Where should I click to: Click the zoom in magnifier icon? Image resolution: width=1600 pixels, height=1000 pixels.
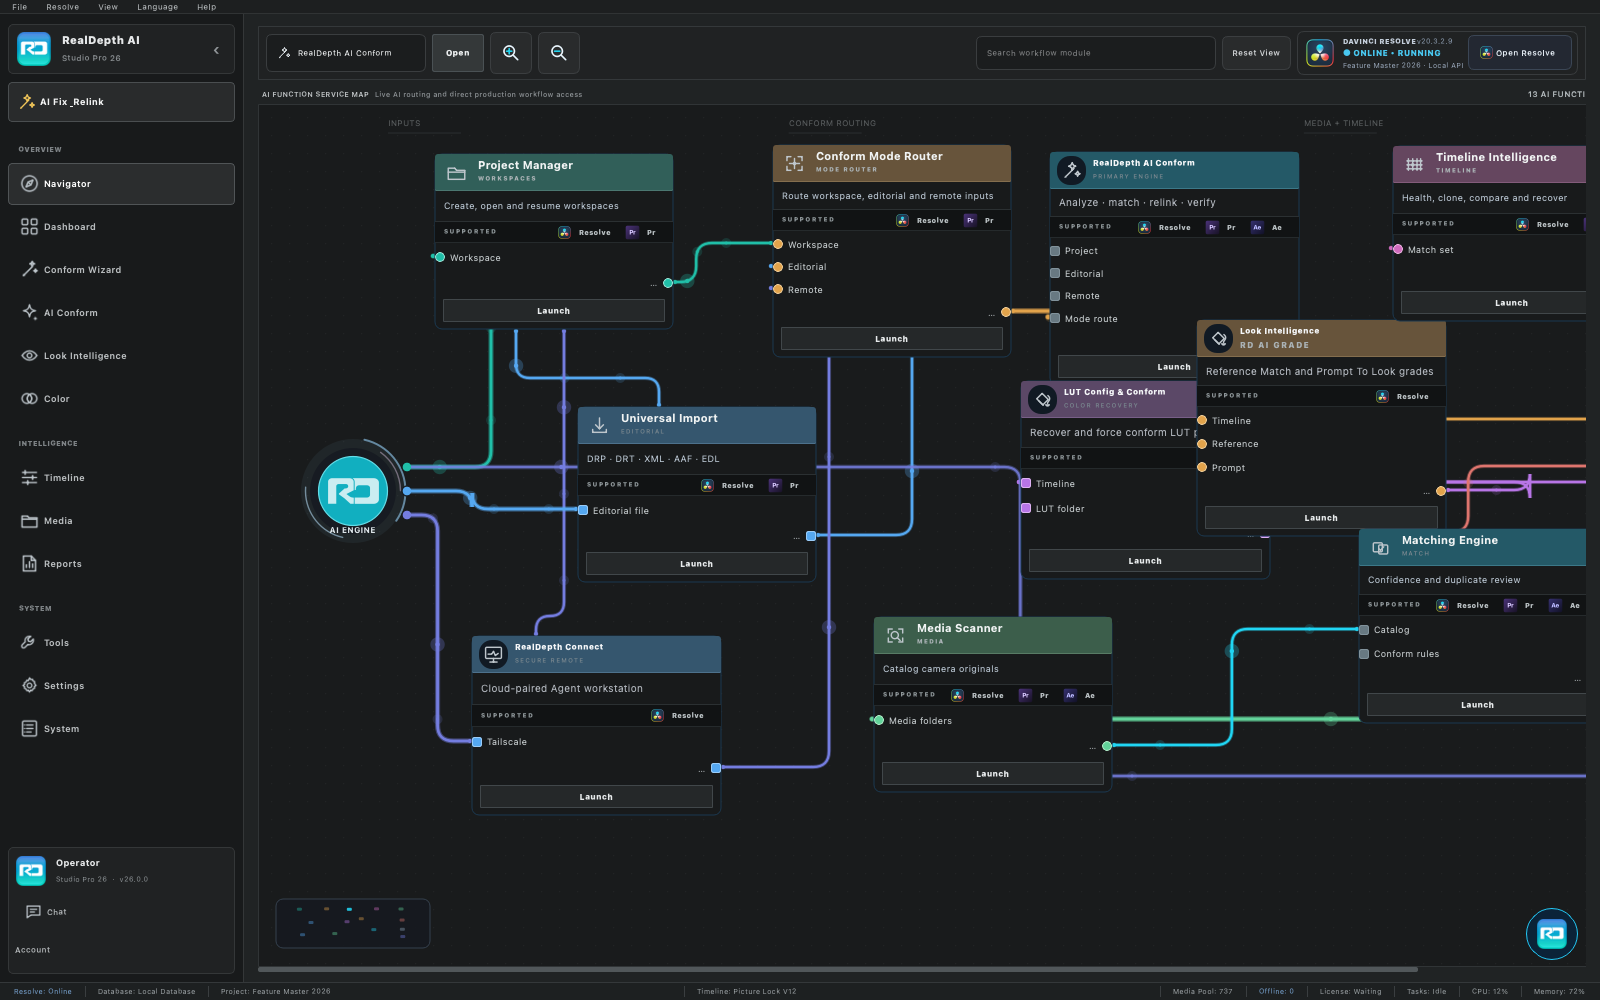(510, 53)
